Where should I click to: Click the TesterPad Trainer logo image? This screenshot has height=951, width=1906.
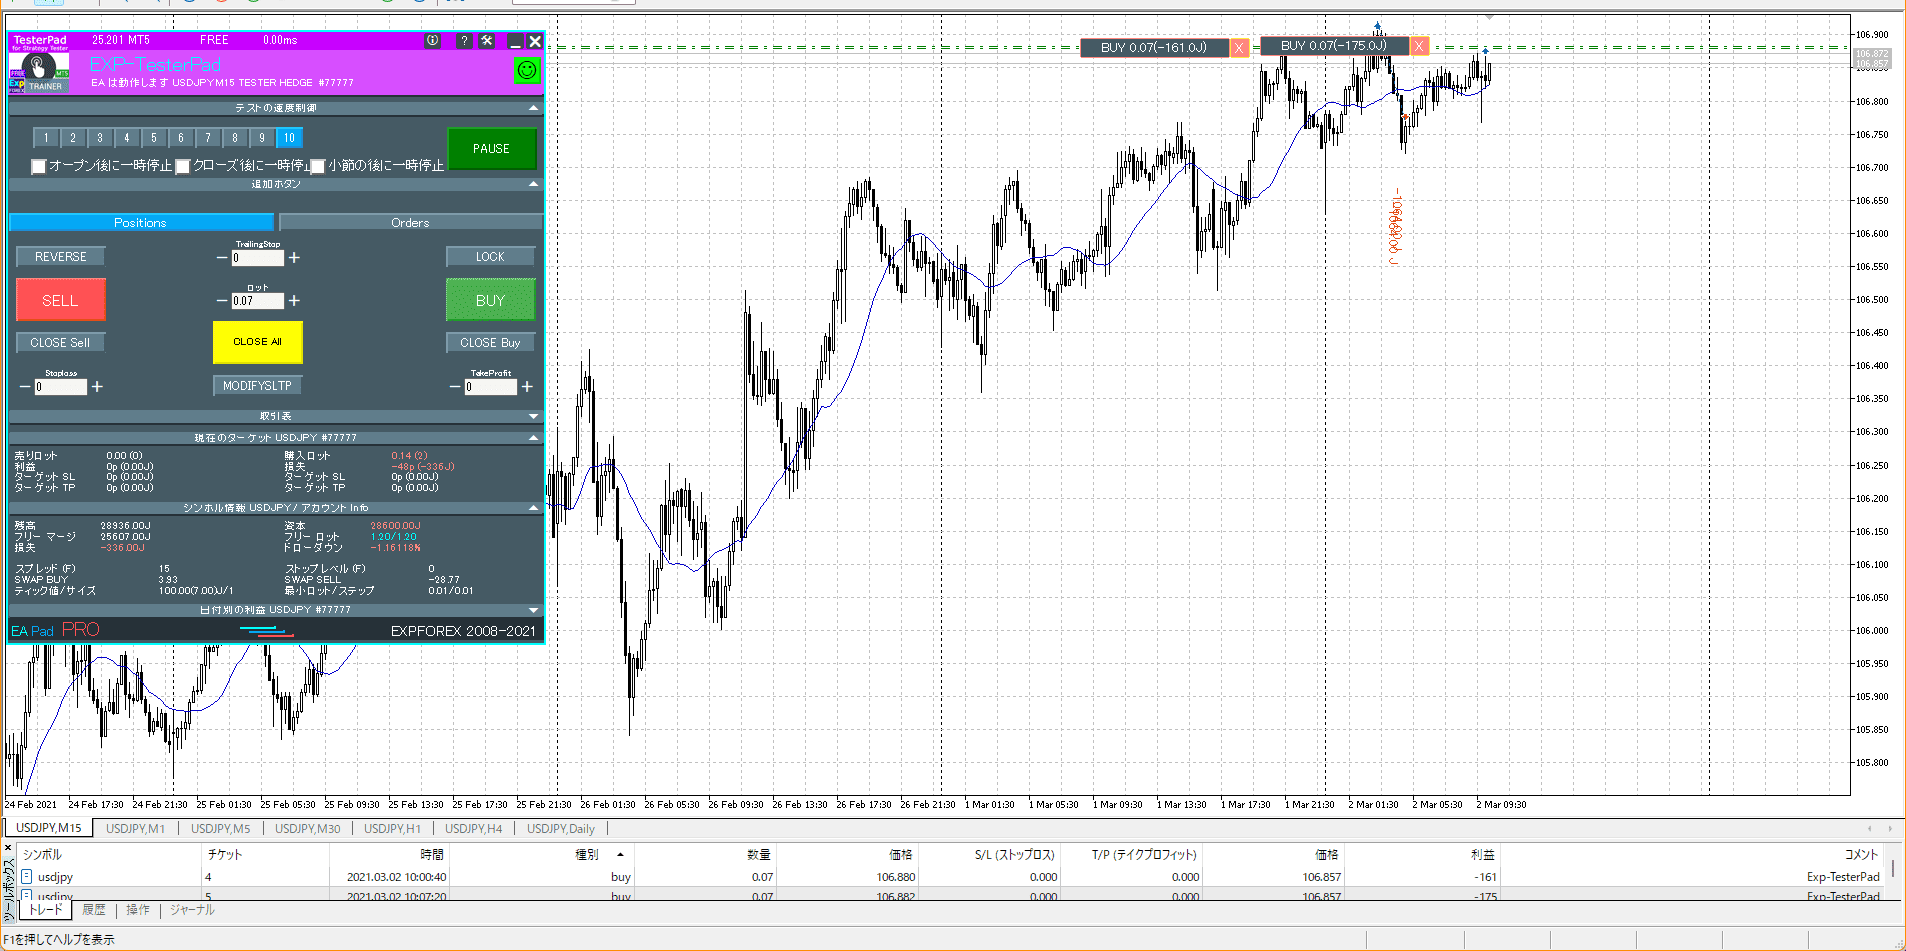click(39, 71)
